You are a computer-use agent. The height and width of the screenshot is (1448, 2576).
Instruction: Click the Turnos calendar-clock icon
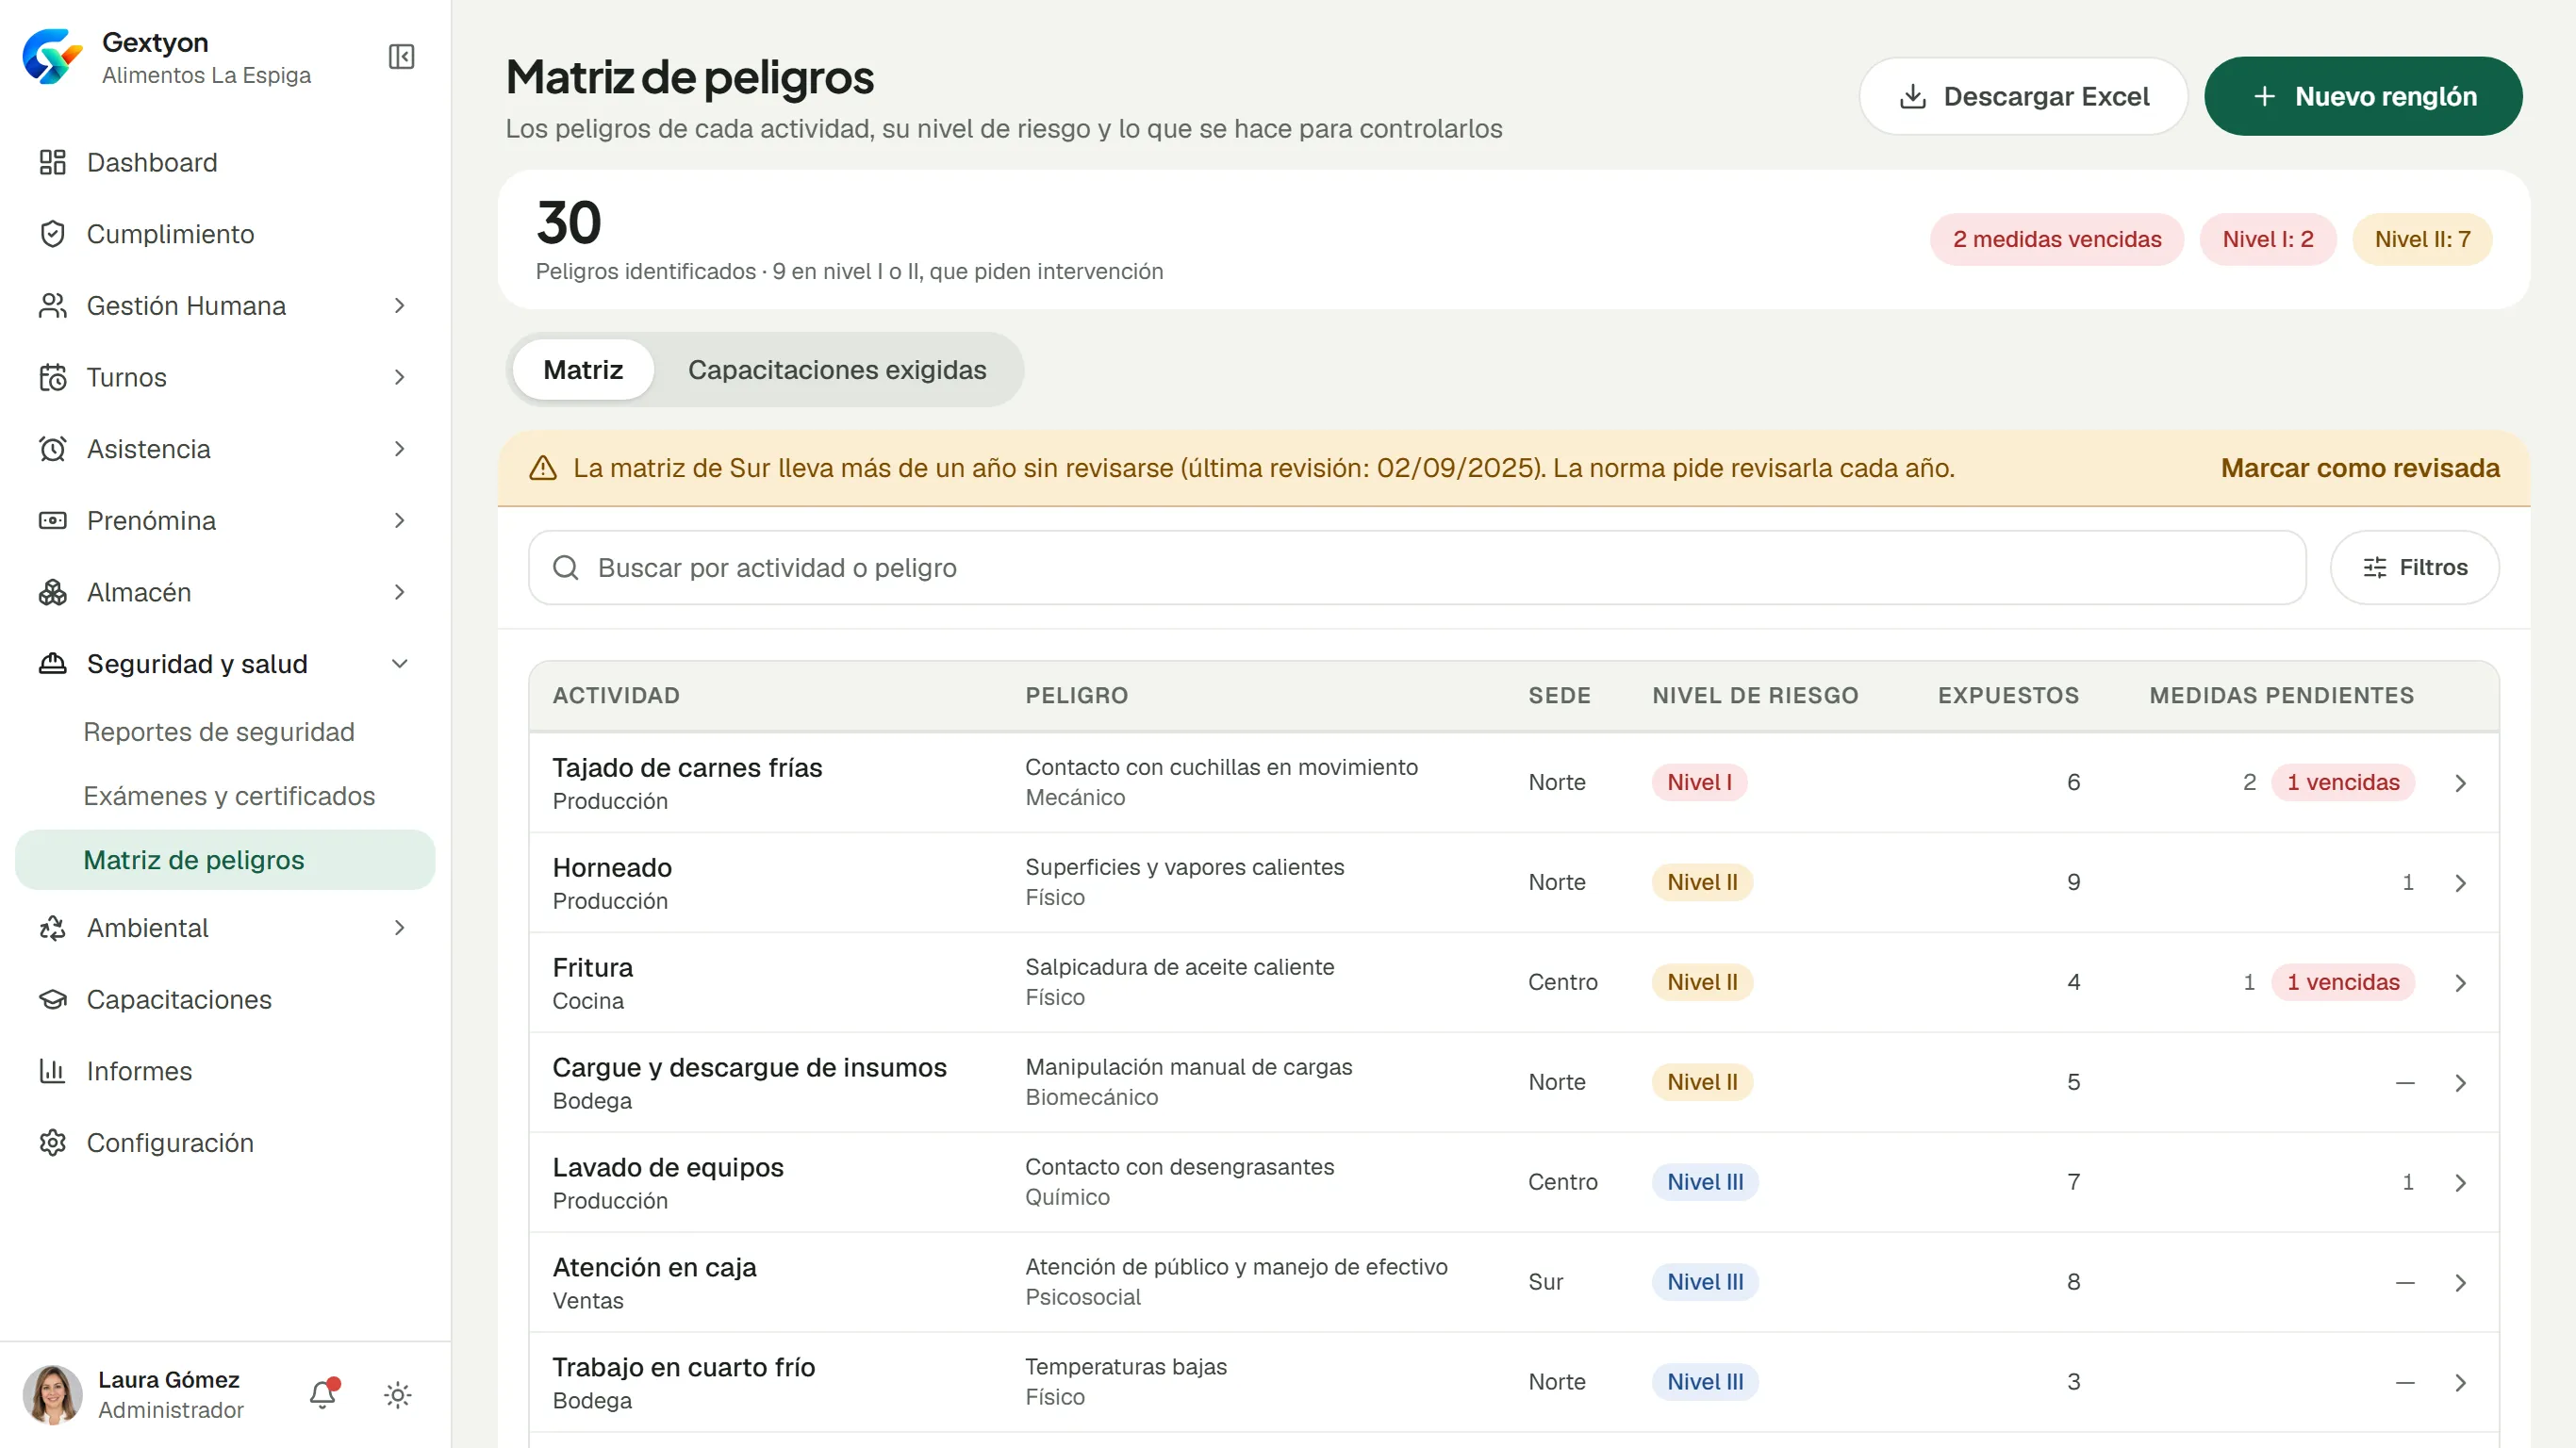52,377
